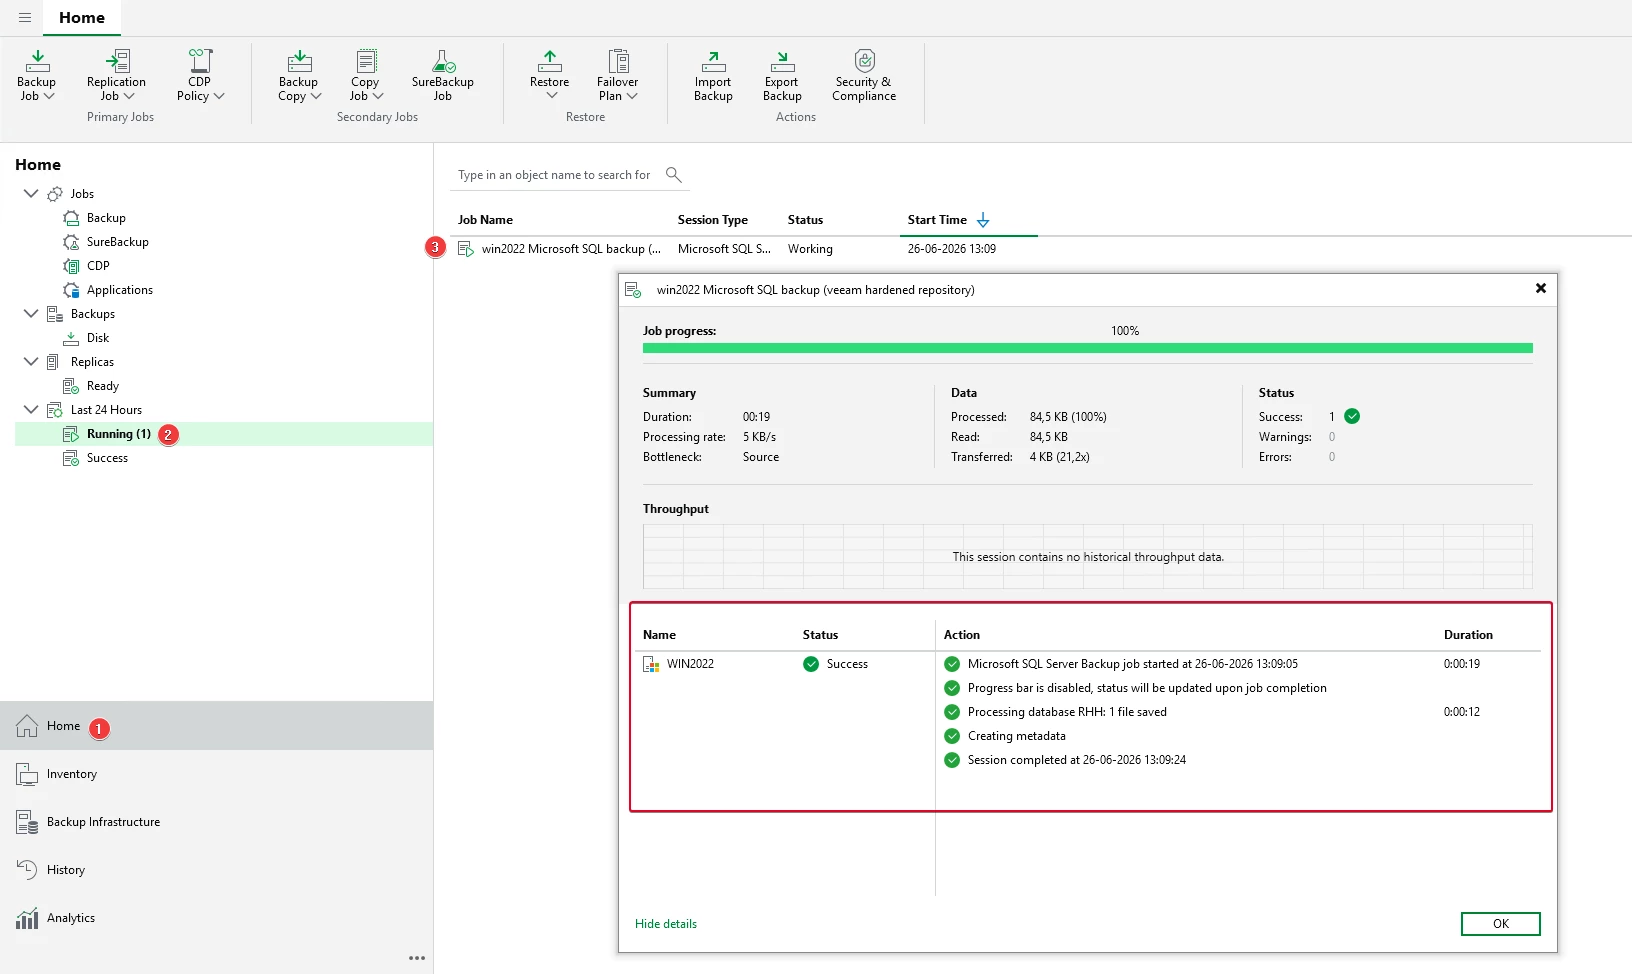Click the search magnifier icon
The height and width of the screenshot is (974, 1632).
tap(674, 175)
